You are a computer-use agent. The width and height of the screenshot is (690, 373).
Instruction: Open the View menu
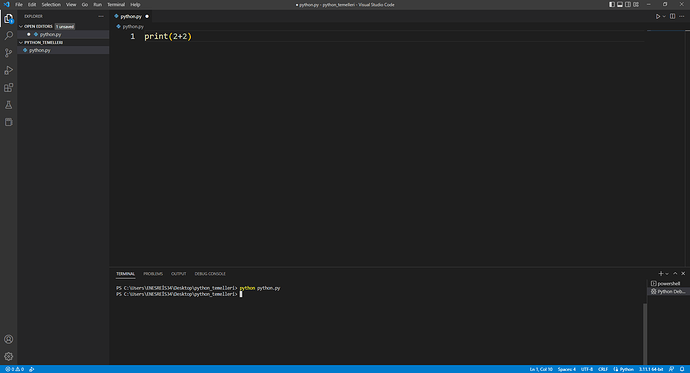click(71, 4)
